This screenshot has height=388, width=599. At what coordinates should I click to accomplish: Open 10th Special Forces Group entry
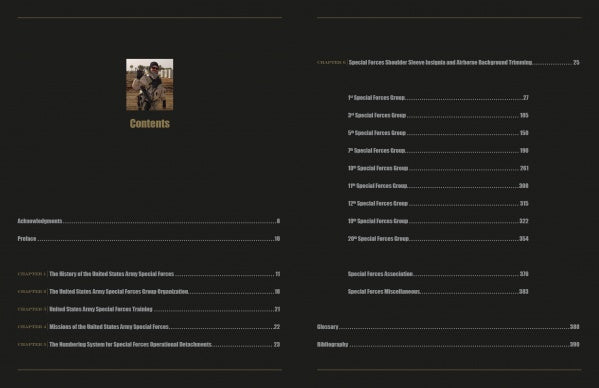[438, 168]
